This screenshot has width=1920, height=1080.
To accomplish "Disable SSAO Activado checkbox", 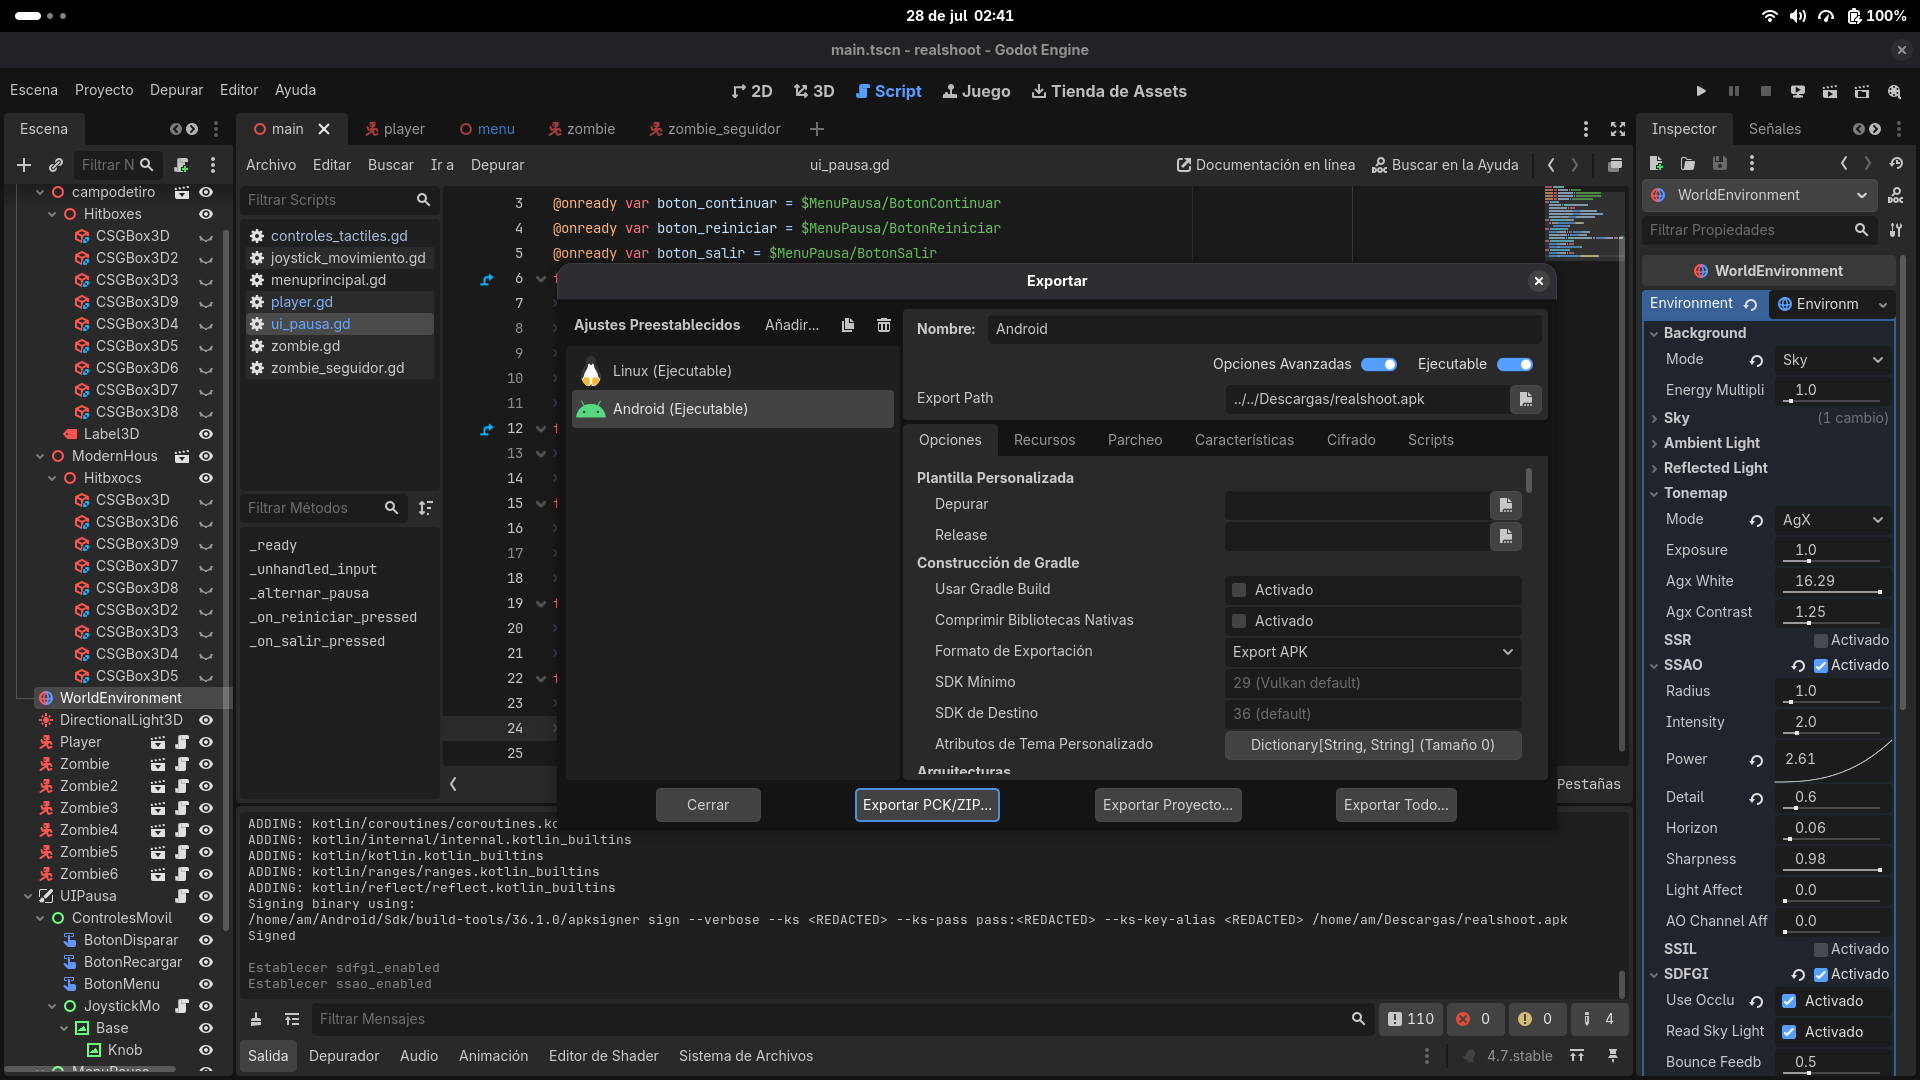I will 1820,665.
